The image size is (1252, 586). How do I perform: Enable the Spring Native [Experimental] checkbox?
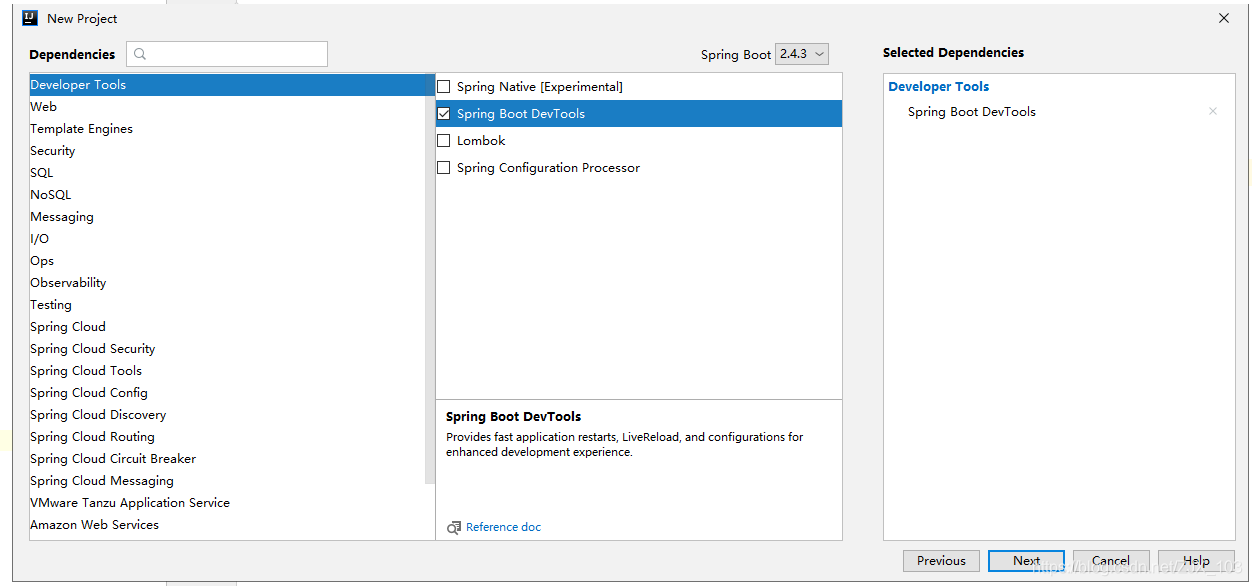444,87
